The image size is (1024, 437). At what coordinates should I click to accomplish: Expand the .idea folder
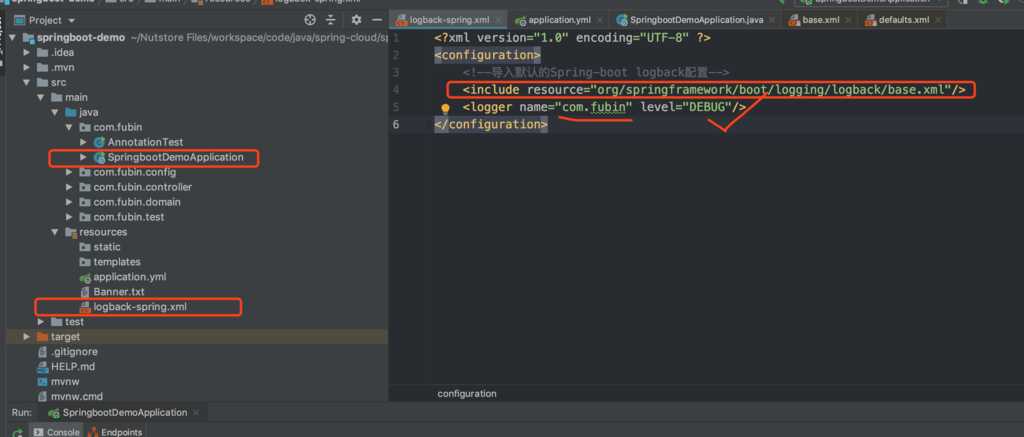[27, 52]
